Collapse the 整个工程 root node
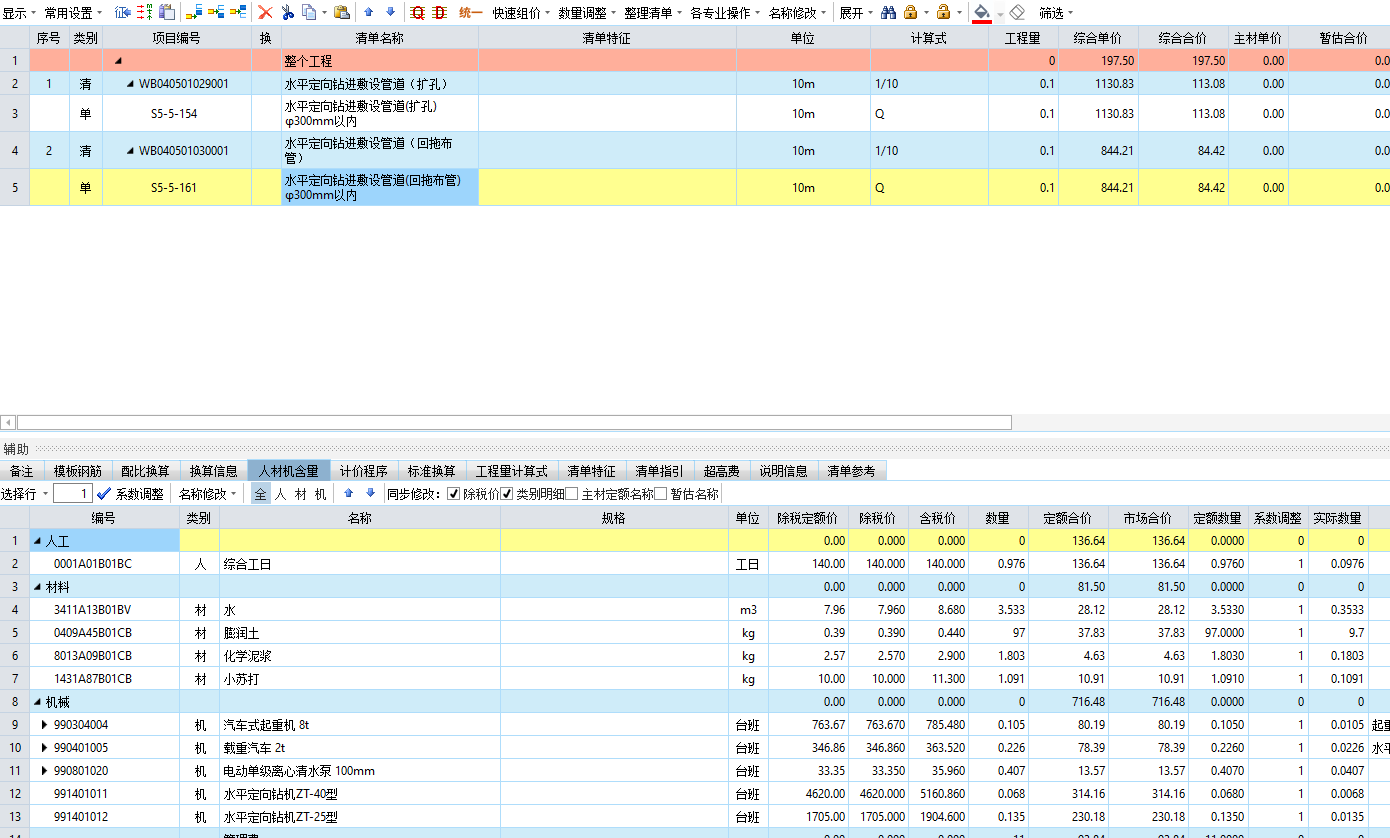 click(x=119, y=62)
